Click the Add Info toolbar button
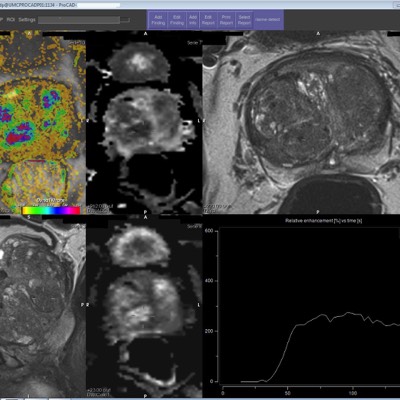This screenshot has width=400, height=400. point(193,20)
